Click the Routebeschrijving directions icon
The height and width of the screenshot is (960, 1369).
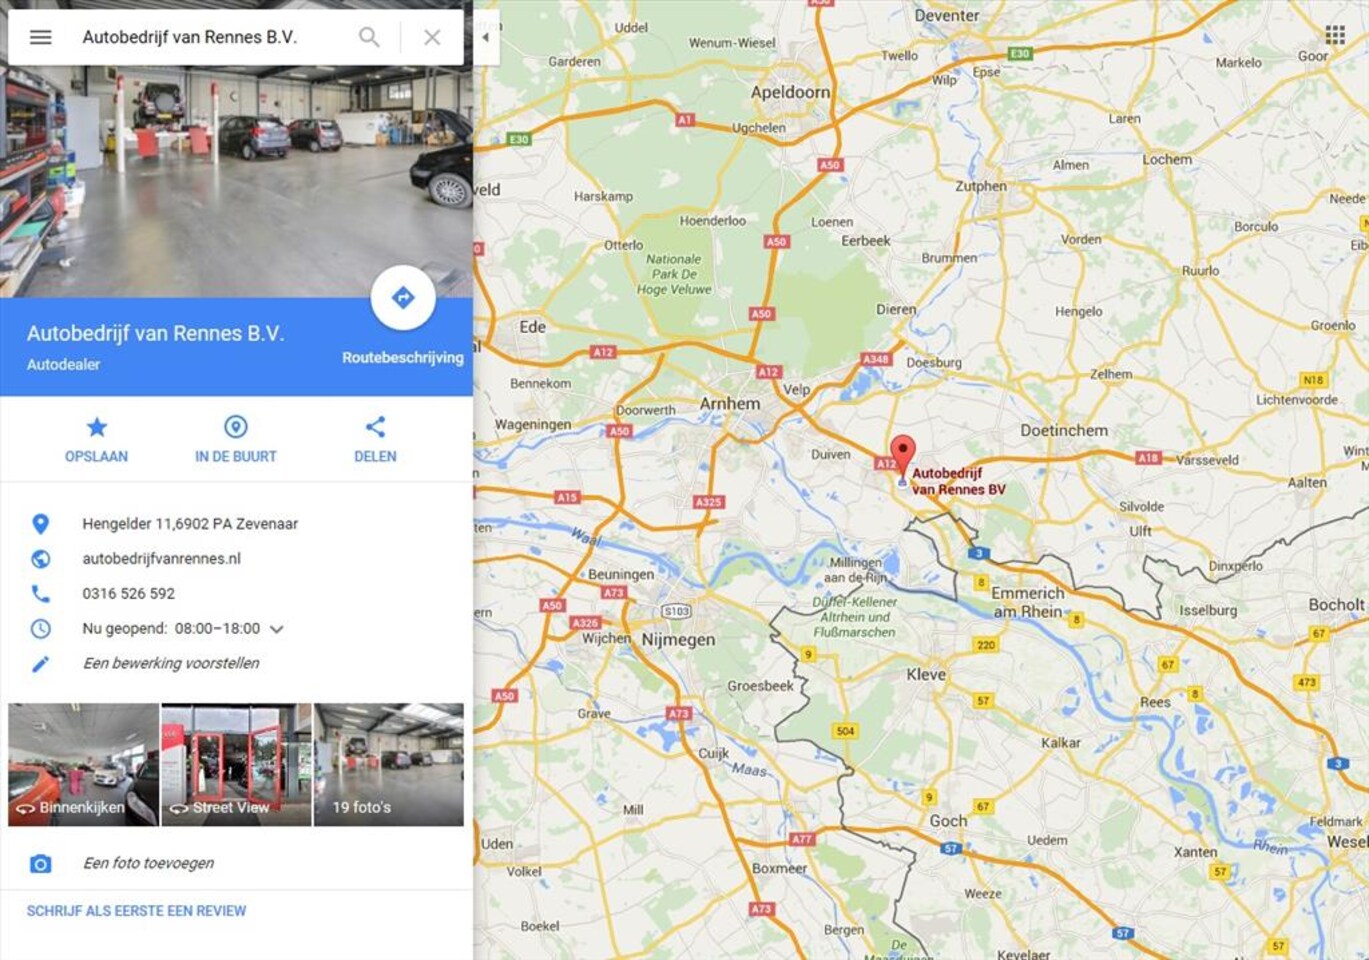[403, 297]
